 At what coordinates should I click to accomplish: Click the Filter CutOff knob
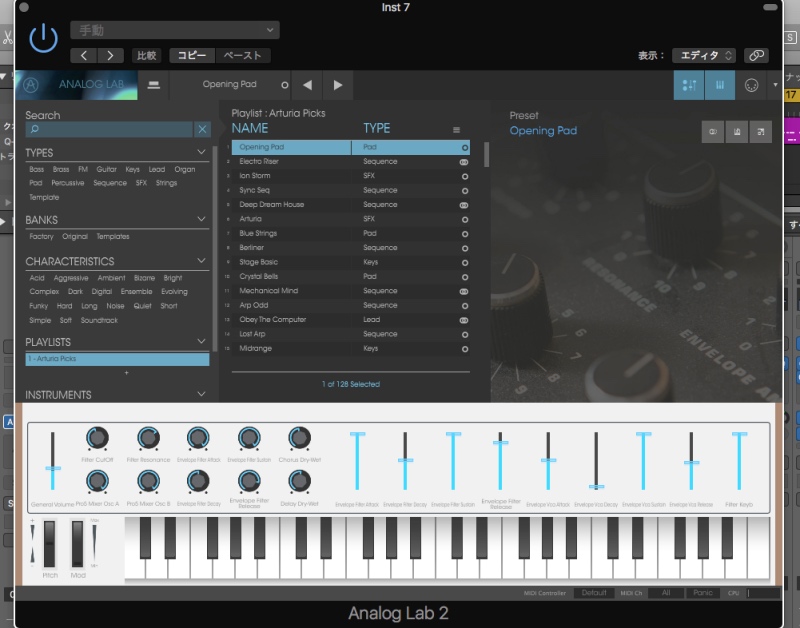coord(97,438)
